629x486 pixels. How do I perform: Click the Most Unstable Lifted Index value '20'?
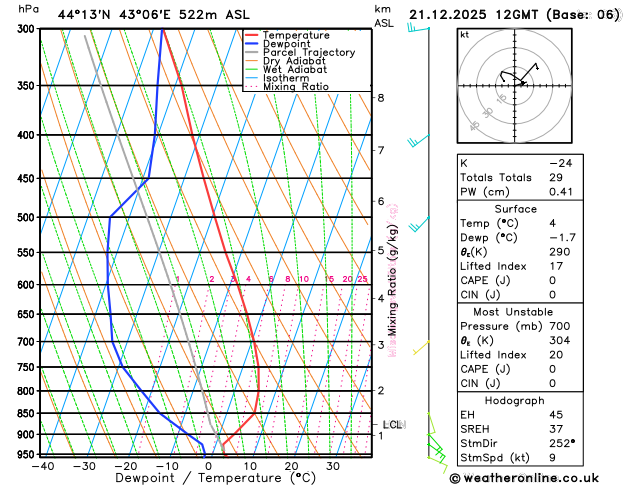(556, 355)
